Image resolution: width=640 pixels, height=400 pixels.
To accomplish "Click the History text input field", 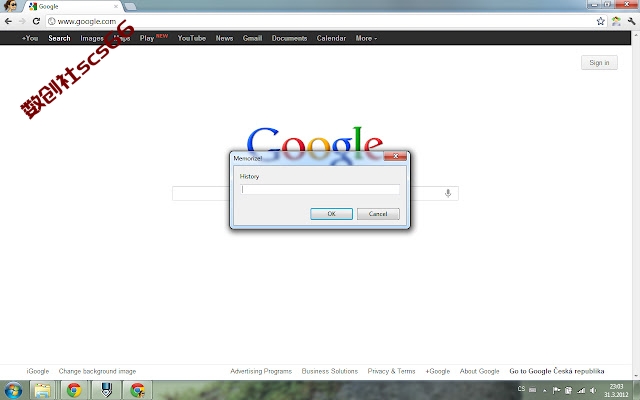I will [x=320, y=189].
